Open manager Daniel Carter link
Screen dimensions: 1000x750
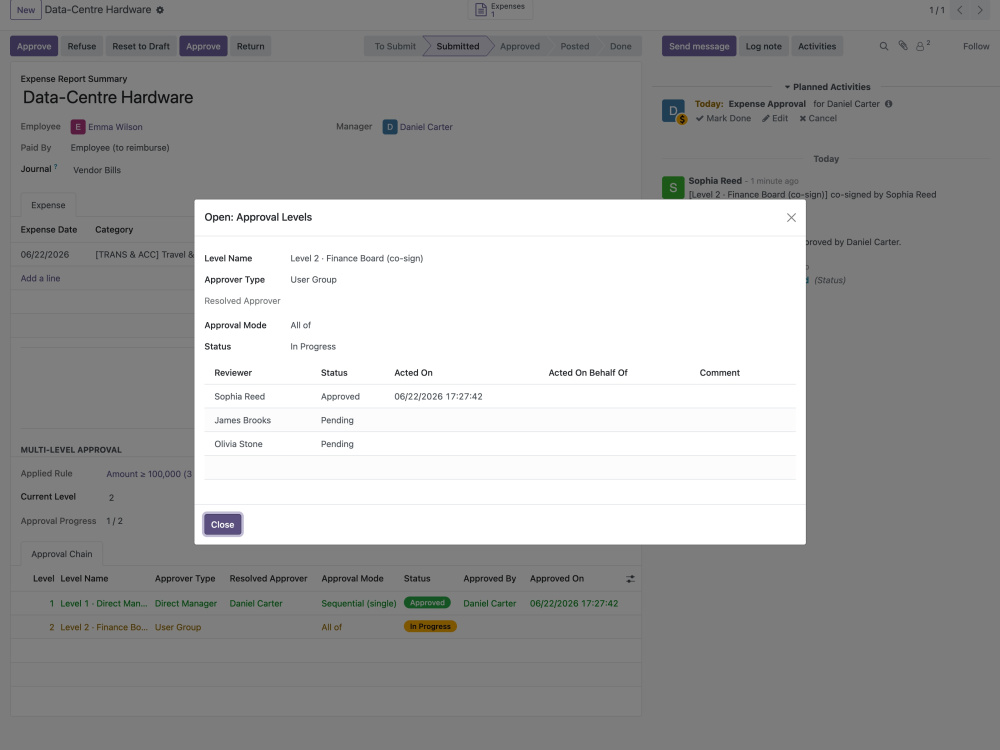[x=426, y=127]
